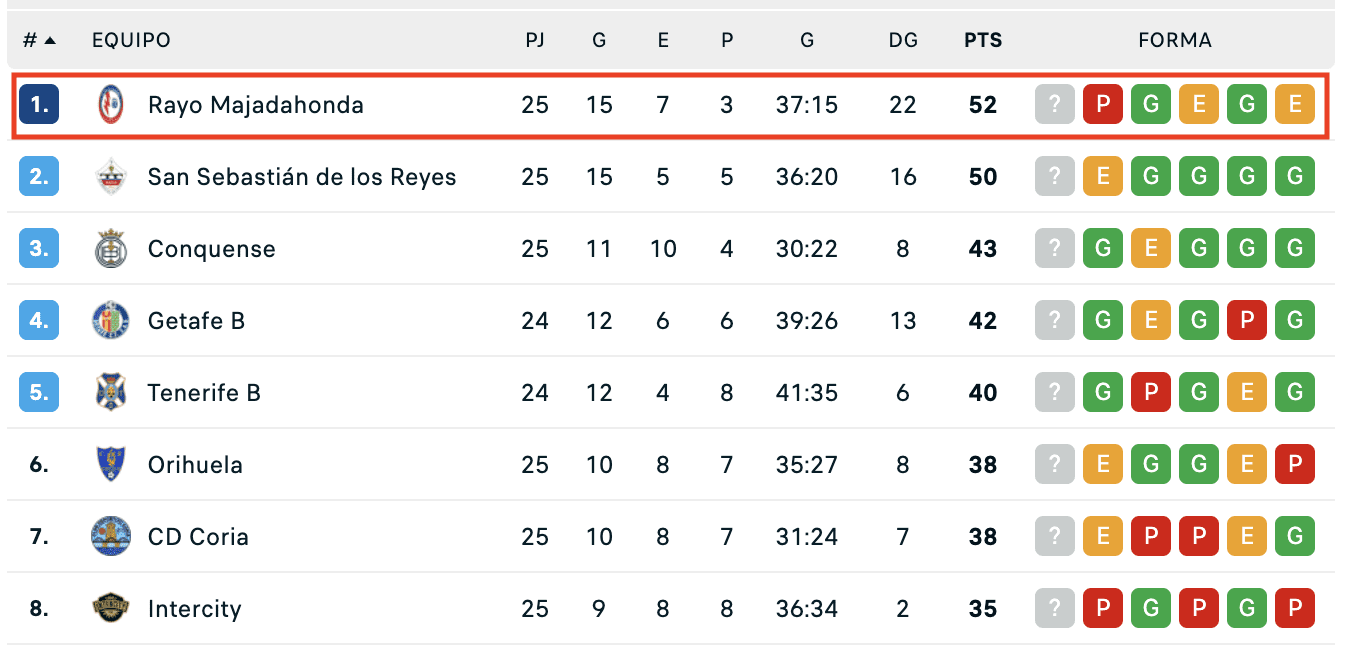Screen dimensions: 1346x652
Task: Click the Orihuela club crest
Action: click(110, 465)
